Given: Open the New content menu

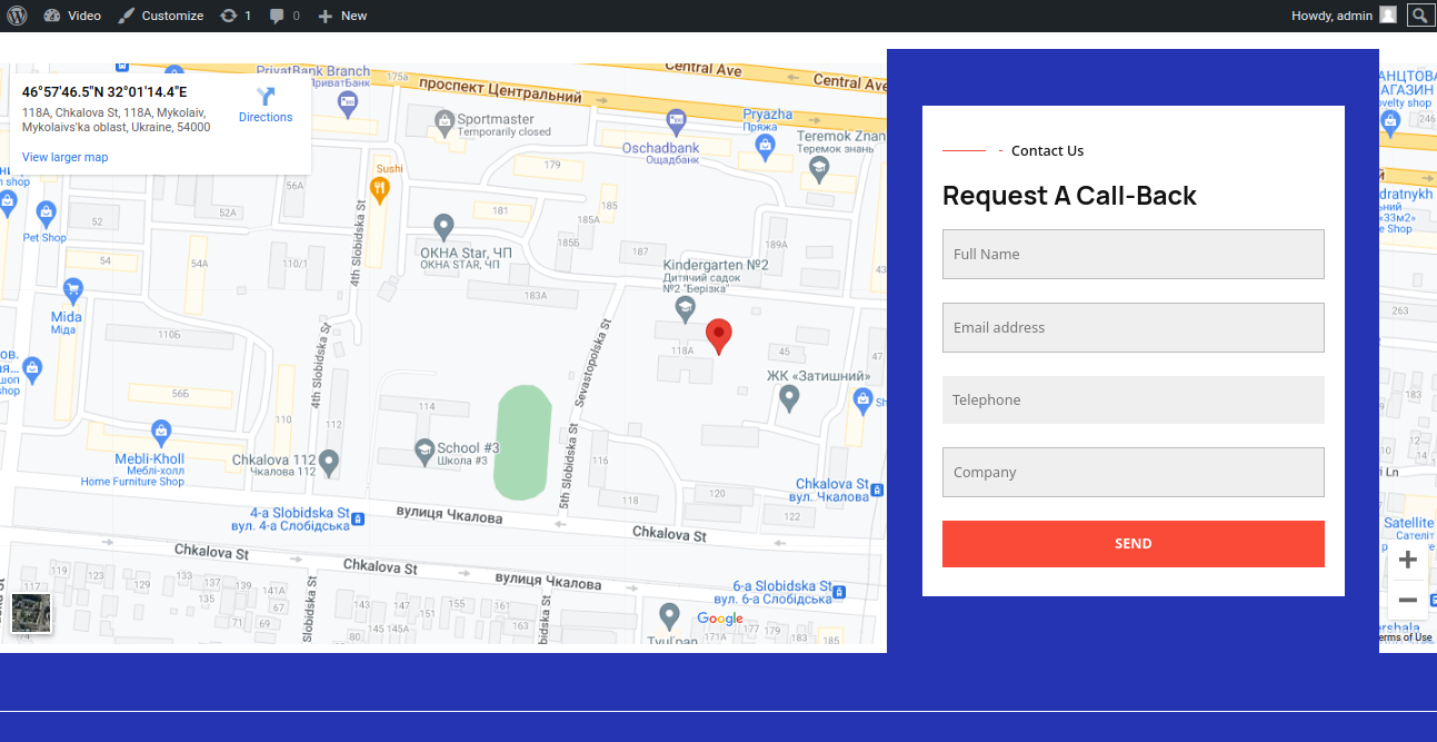Looking at the screenshot, I should click(342, 15).
